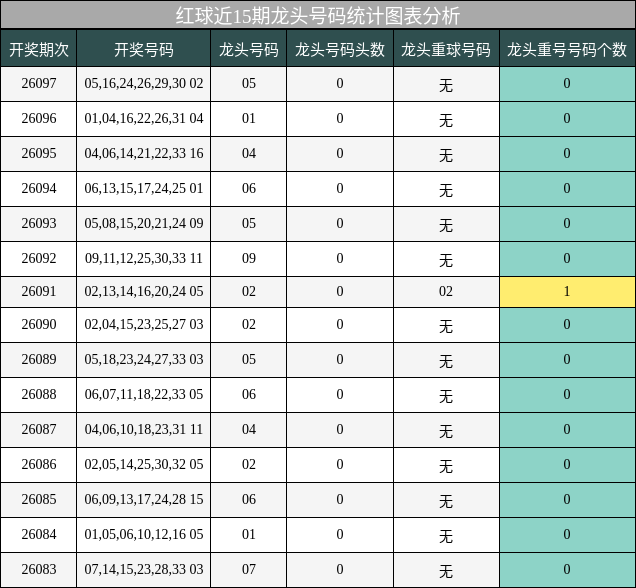Select period cell 26086
636x588 pixels.
tap(39, 465)
